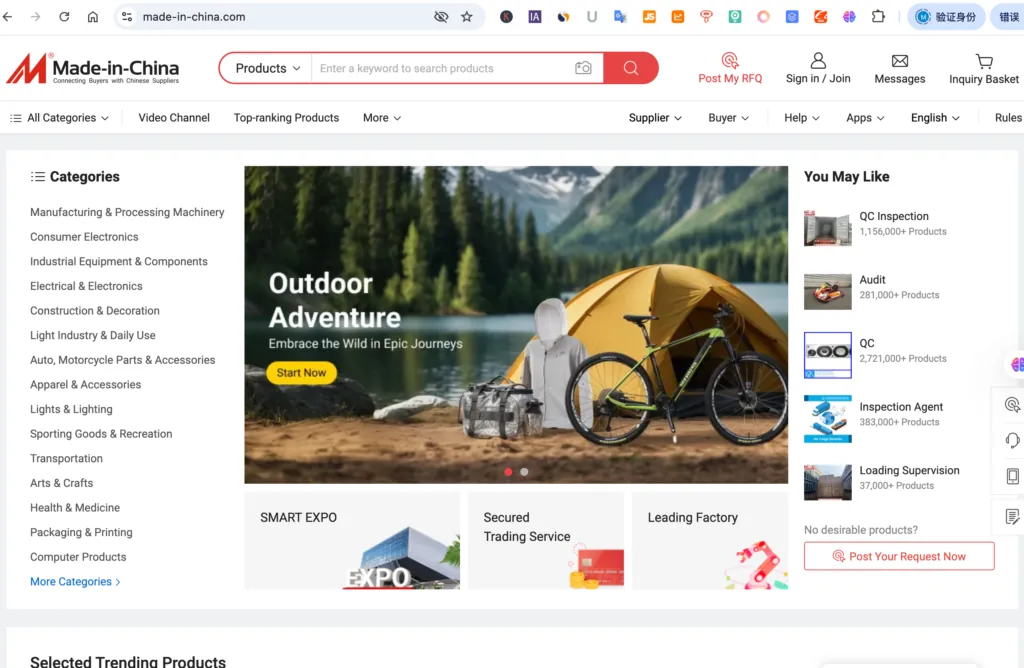This screenshot has height=668, width=1024.
Task: Open the All Categories dropdown
Action: 60,118
